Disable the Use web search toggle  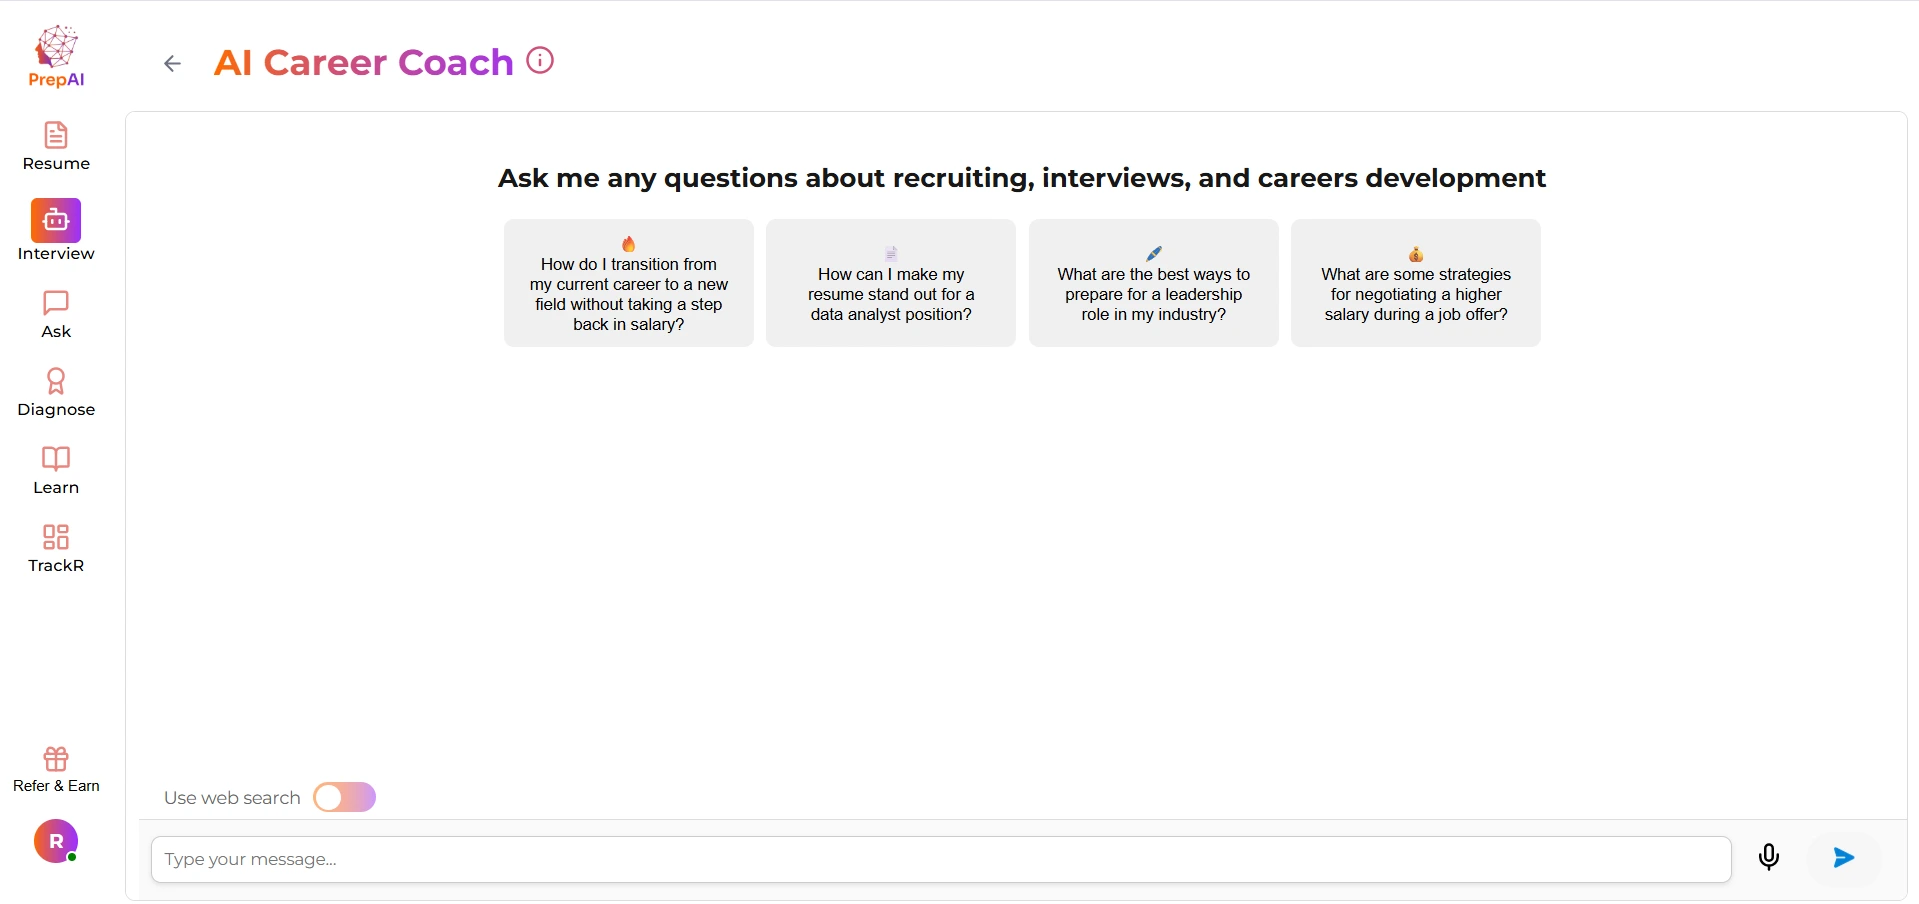[x=344, y=797]
